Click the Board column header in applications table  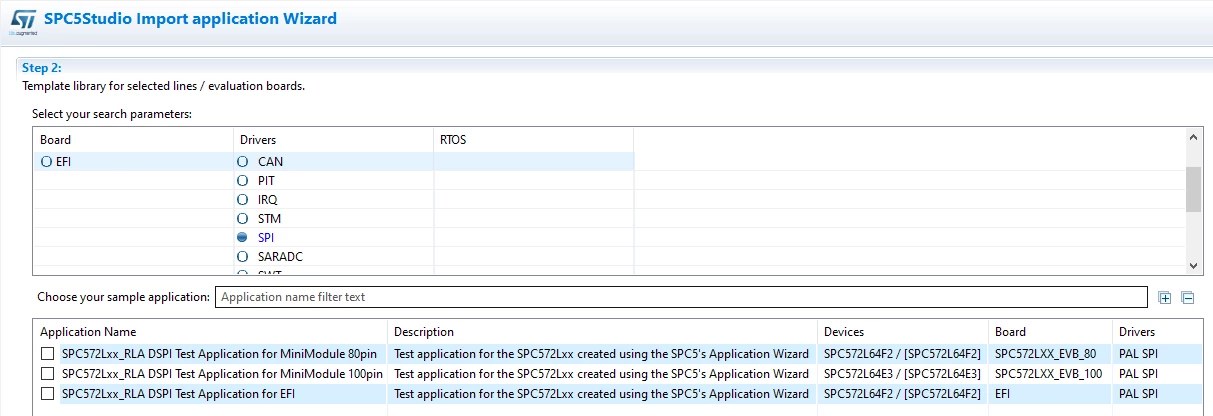tap(1050, 332)
